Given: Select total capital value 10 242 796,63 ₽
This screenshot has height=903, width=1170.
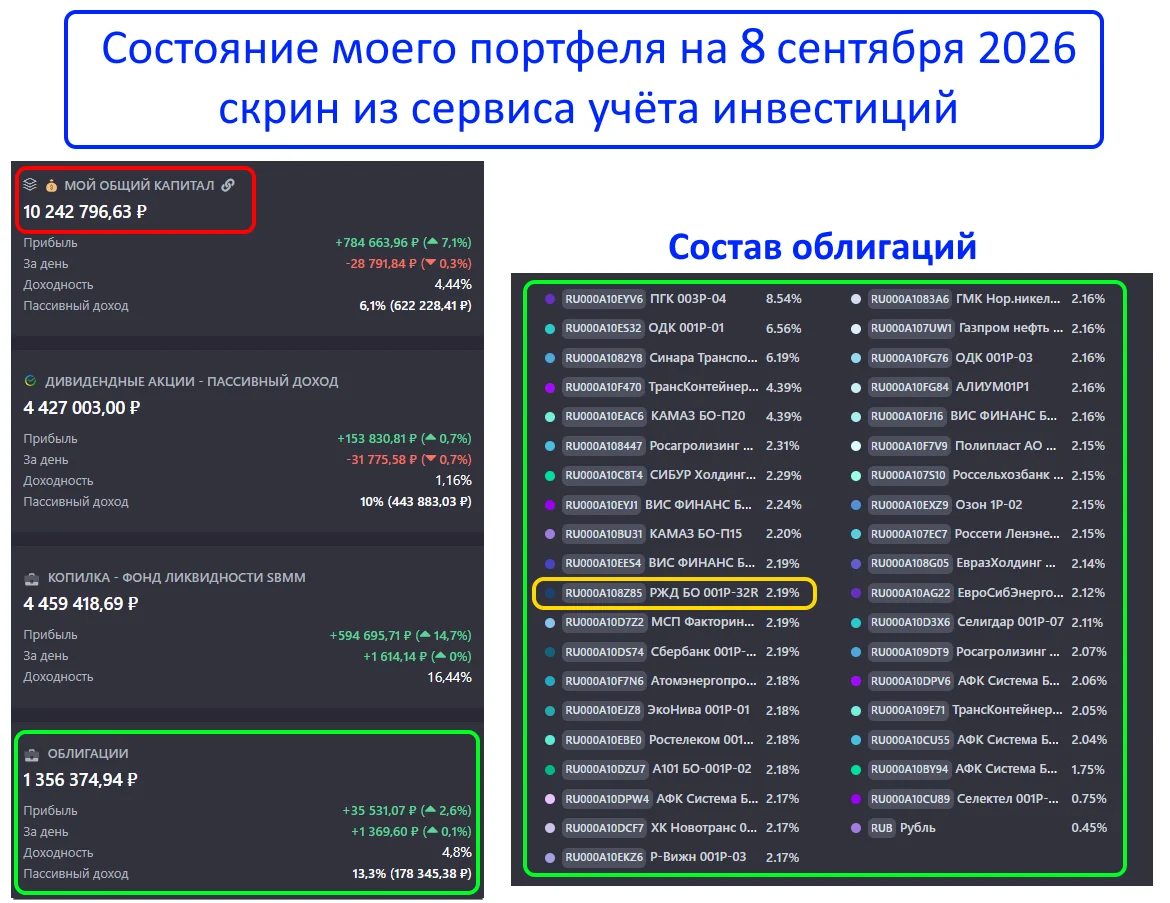Looking at the screenshot, I should tap(85, 212).
